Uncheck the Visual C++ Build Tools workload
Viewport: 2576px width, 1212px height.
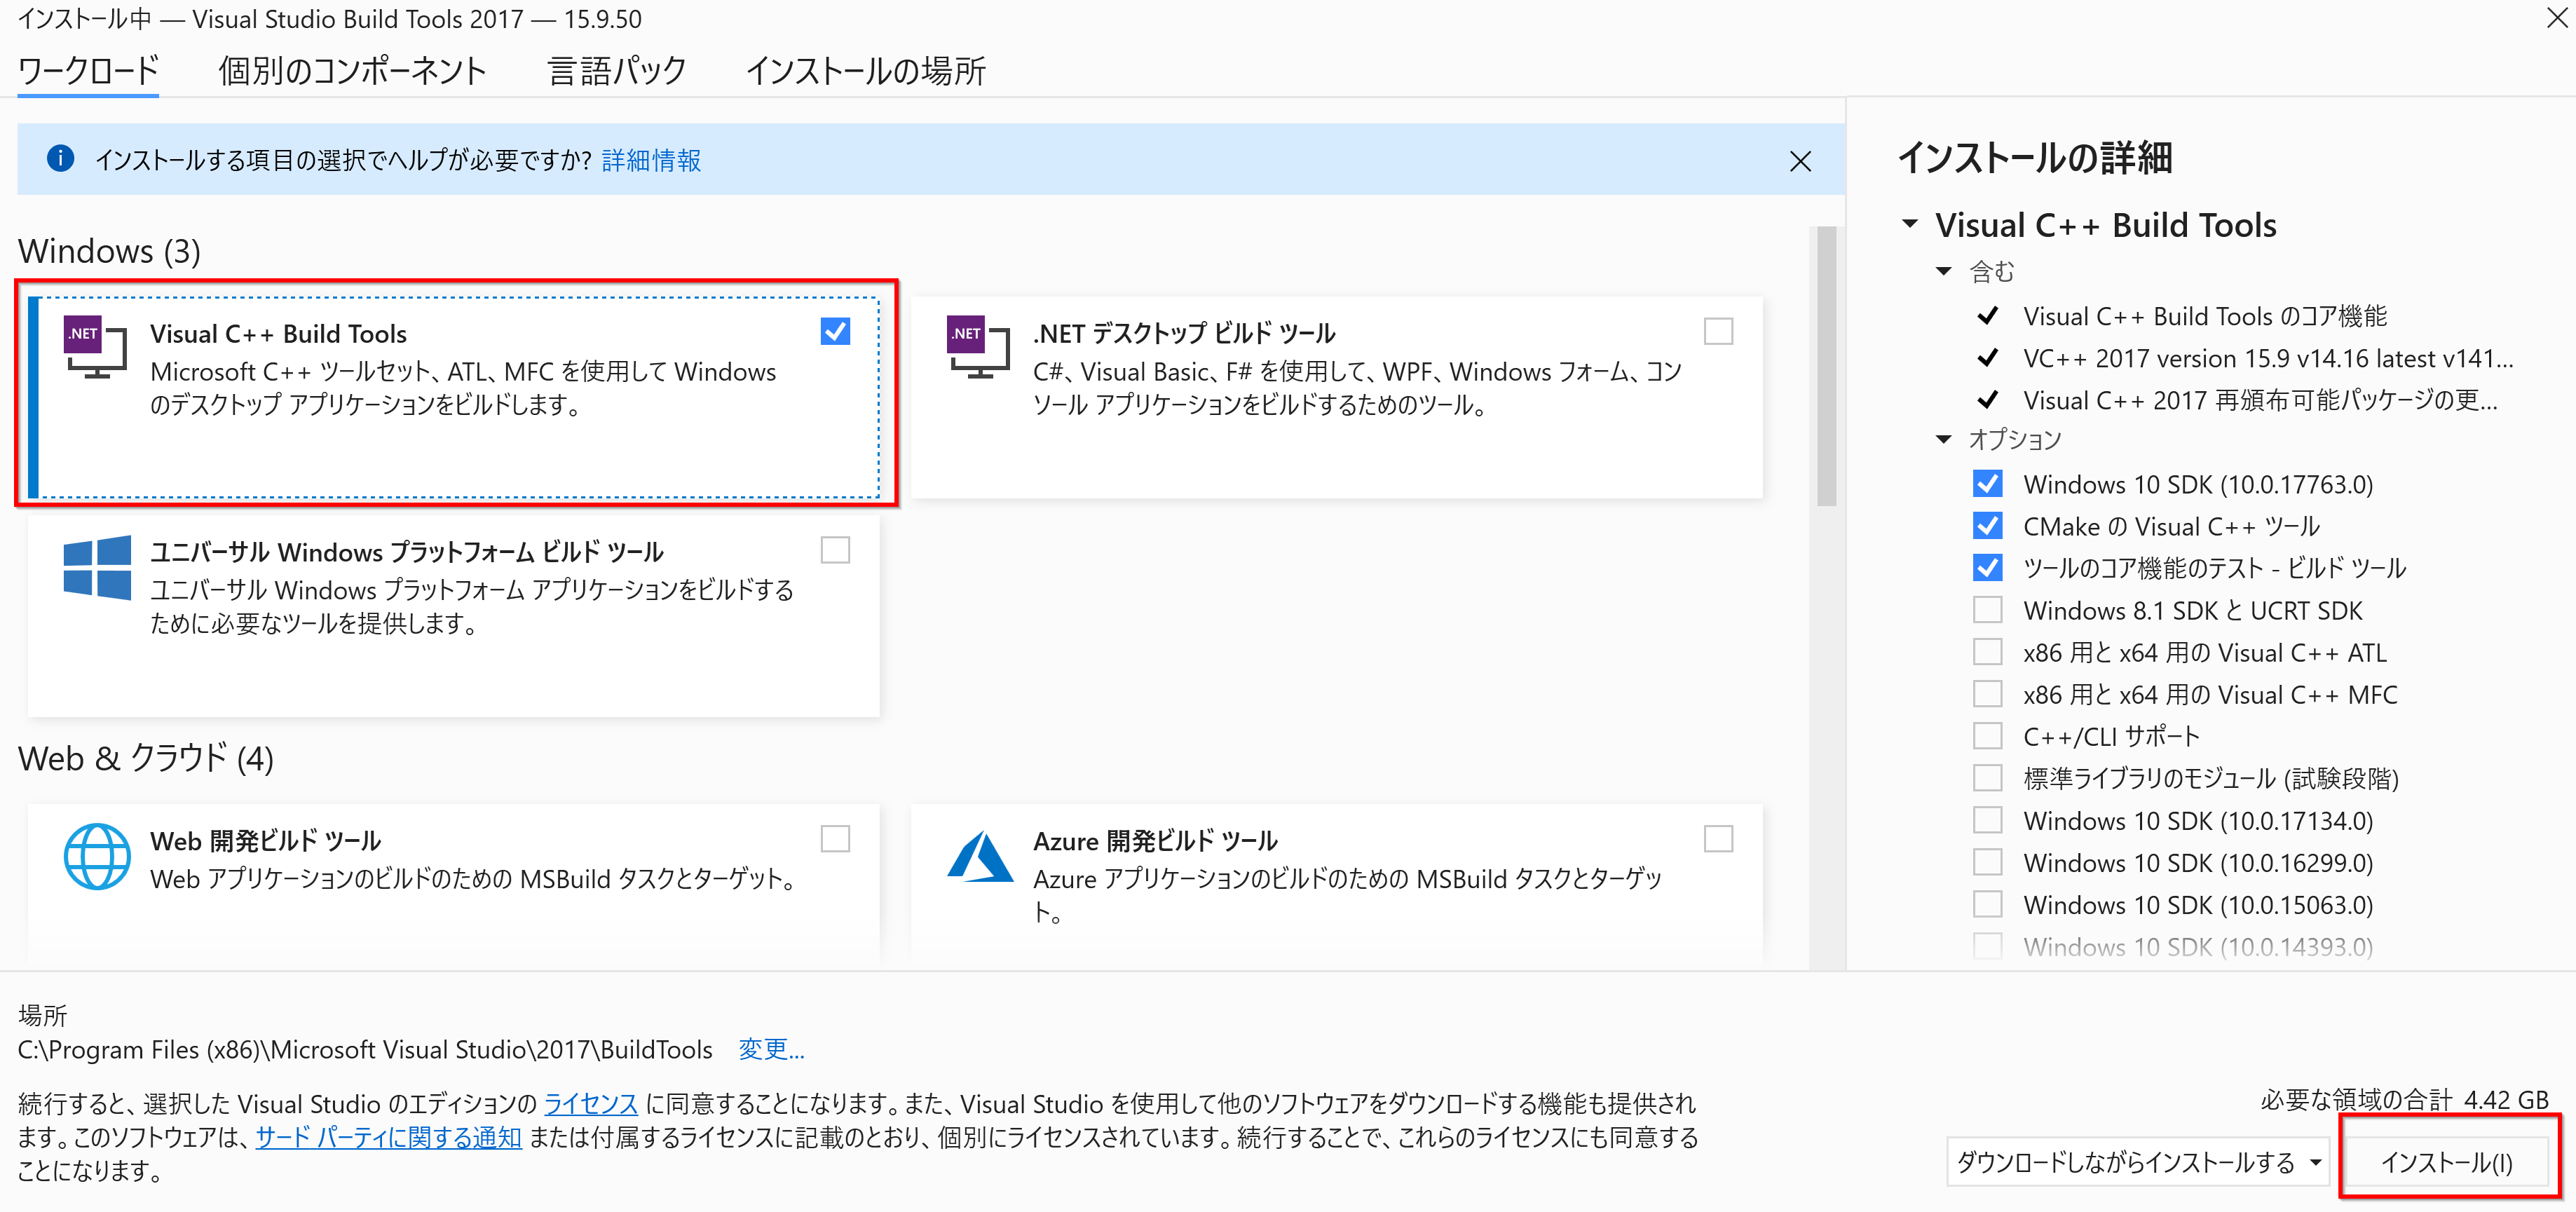pos(835,331)
